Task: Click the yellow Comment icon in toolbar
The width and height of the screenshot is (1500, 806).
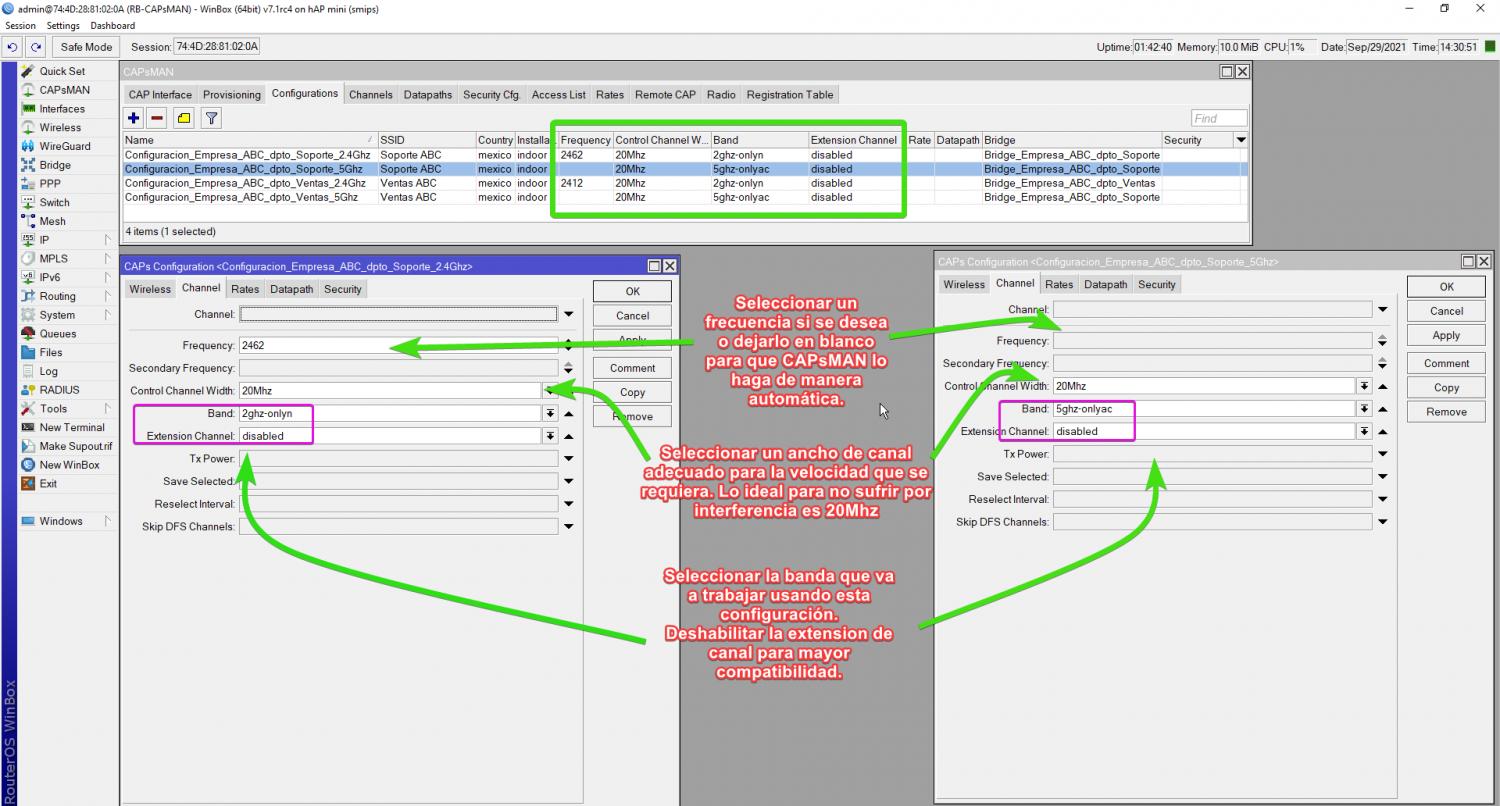Action: pyautogui.click(x=184, y=118)
